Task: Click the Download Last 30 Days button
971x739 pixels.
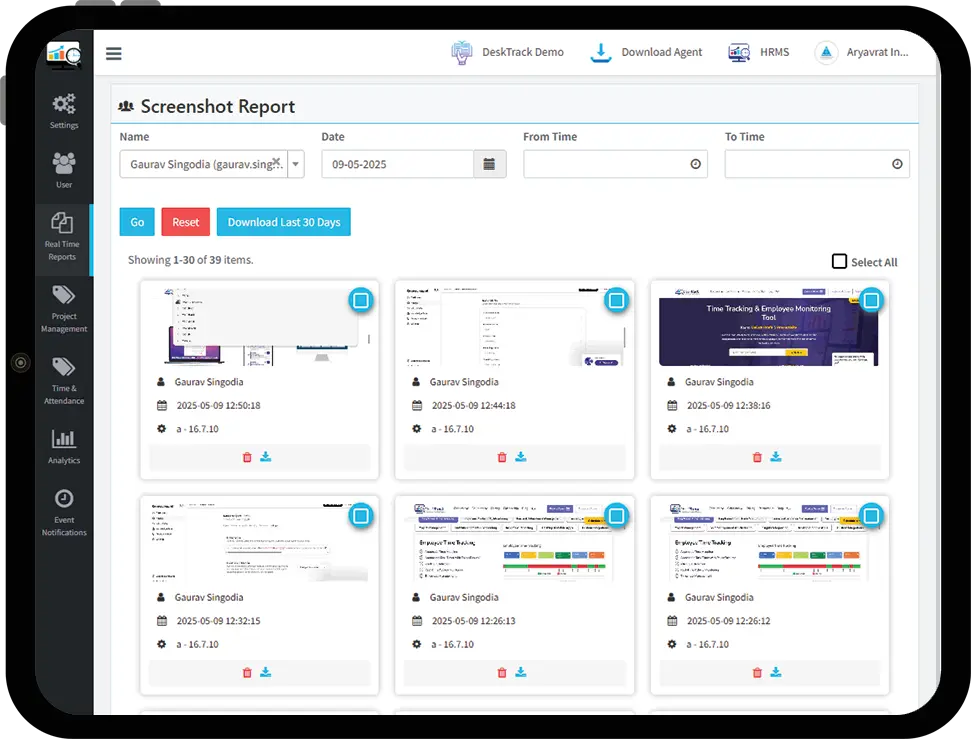Action: [x=283, y=222]
